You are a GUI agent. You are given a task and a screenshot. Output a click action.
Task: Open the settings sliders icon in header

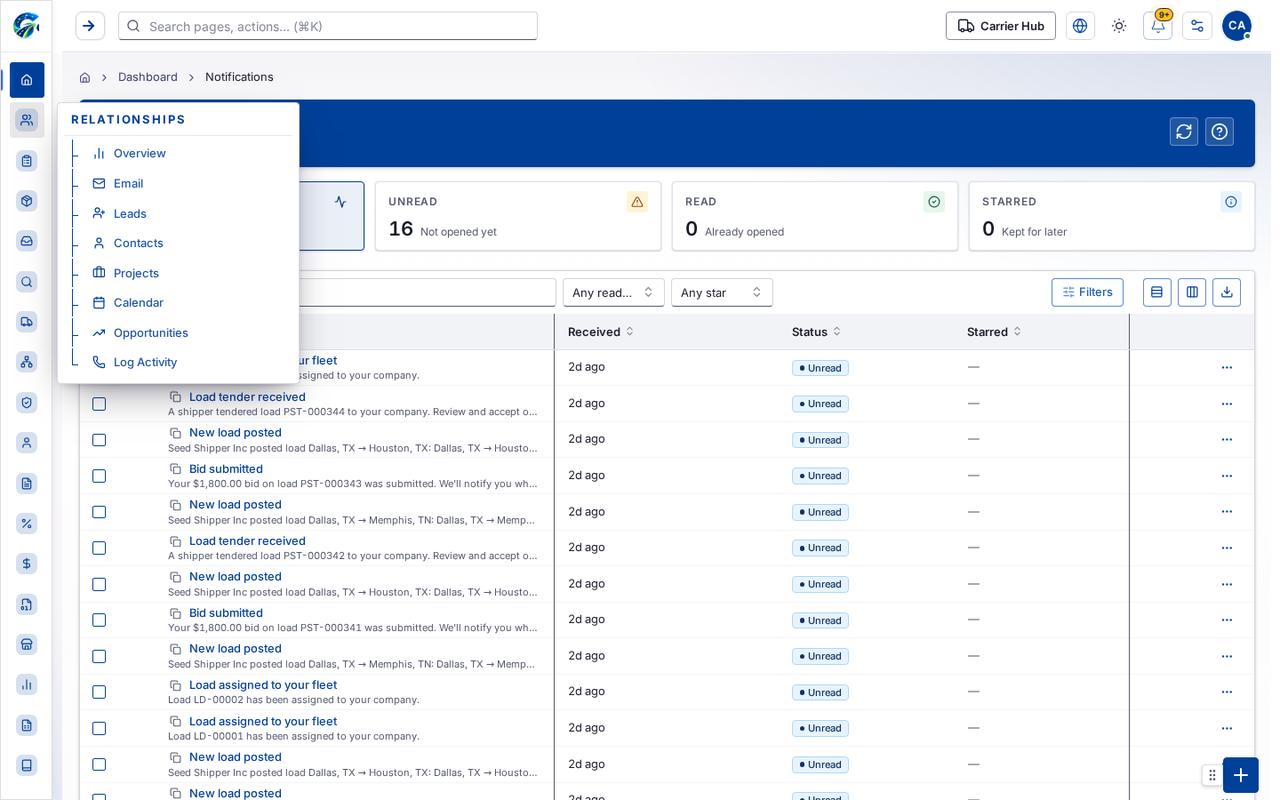coord(1197,26)
